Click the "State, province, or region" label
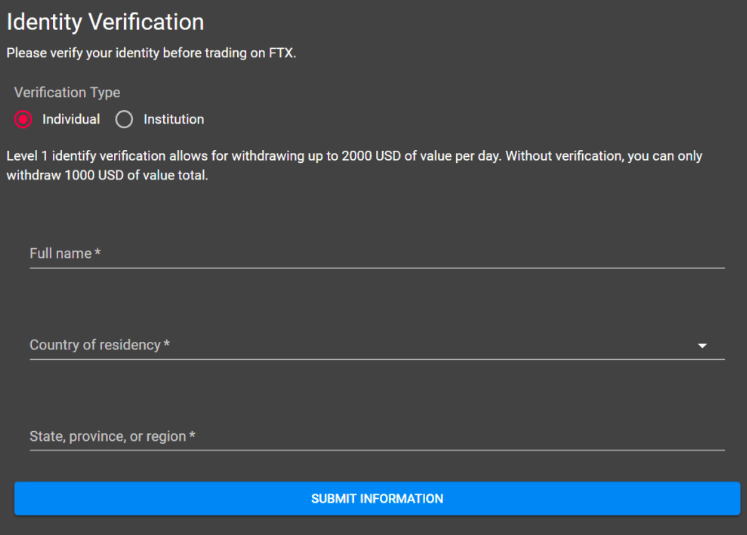 point(108,437)
